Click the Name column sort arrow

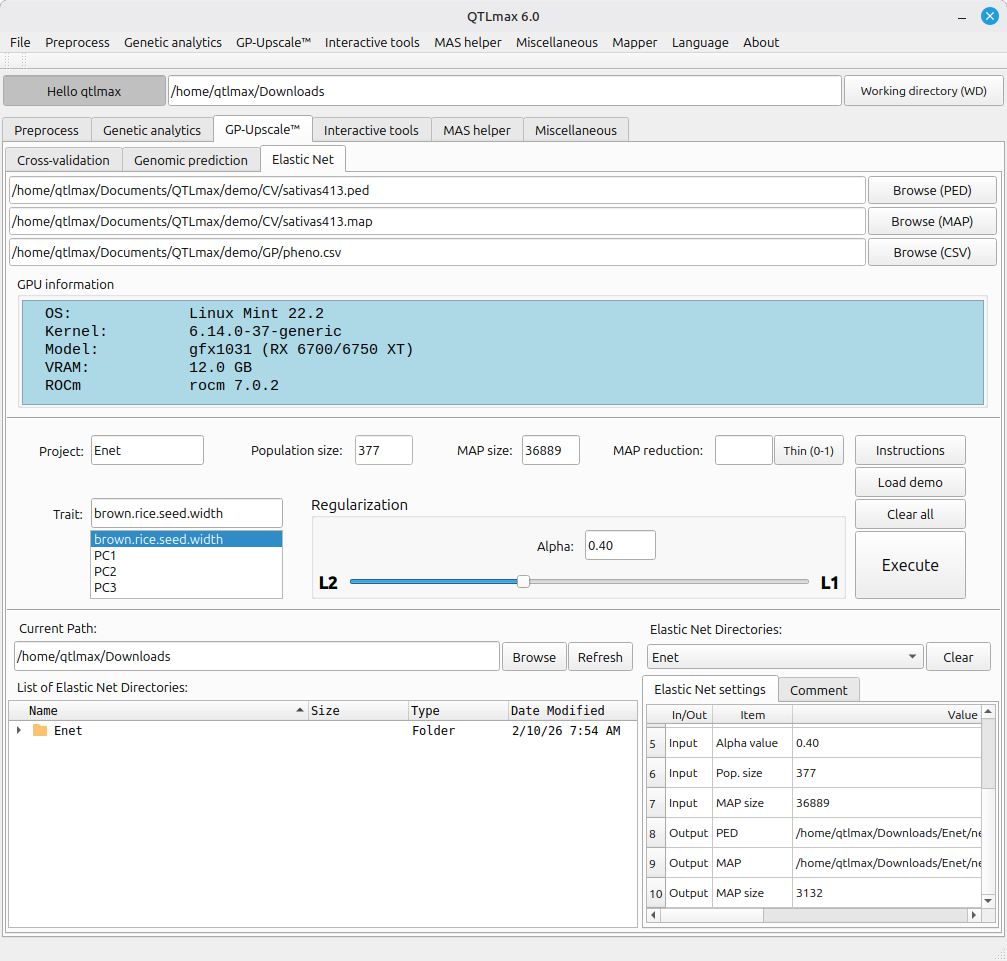[300, 710]
